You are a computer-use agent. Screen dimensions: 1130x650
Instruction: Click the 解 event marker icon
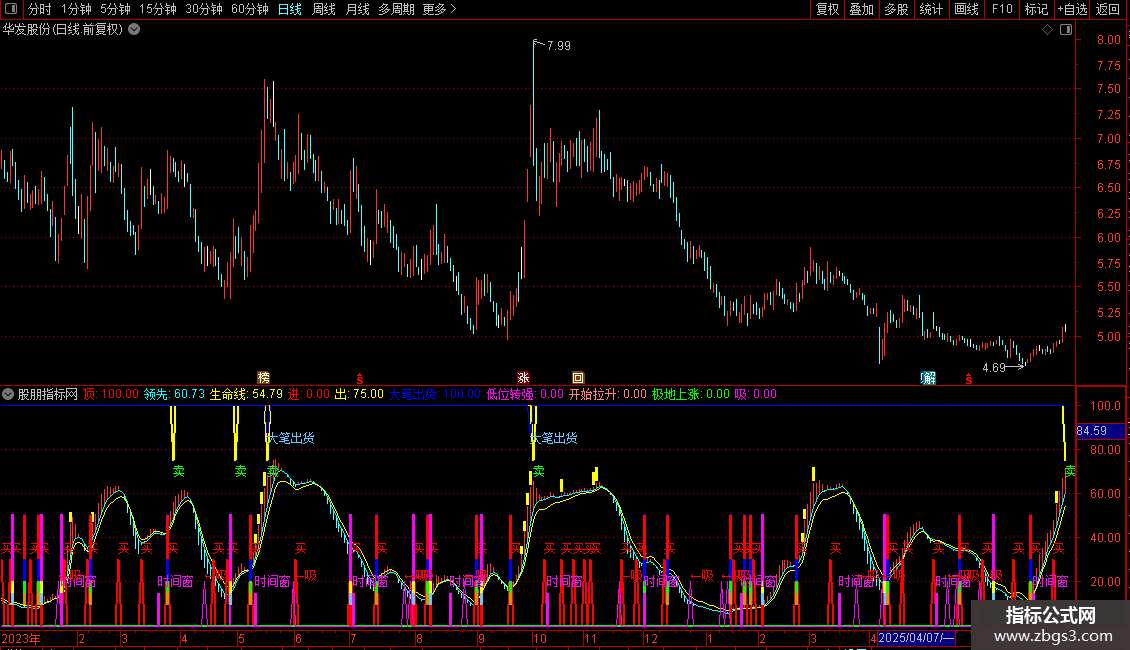click(x=929, y=378)
